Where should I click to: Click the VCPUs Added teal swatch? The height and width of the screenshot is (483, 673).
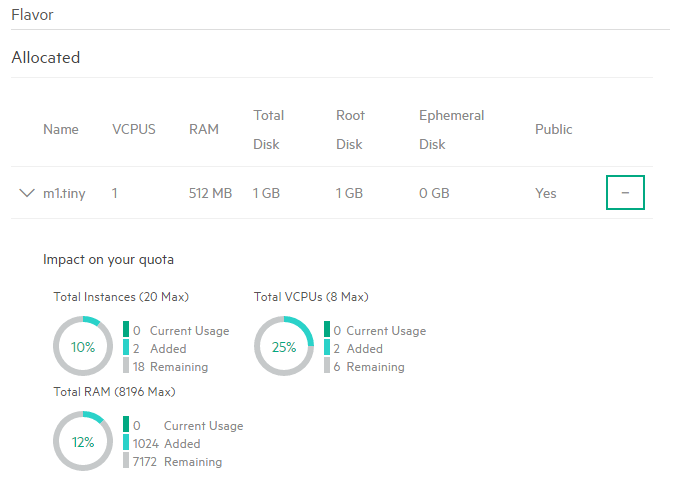pyautogui.click(x=327, y=347)
